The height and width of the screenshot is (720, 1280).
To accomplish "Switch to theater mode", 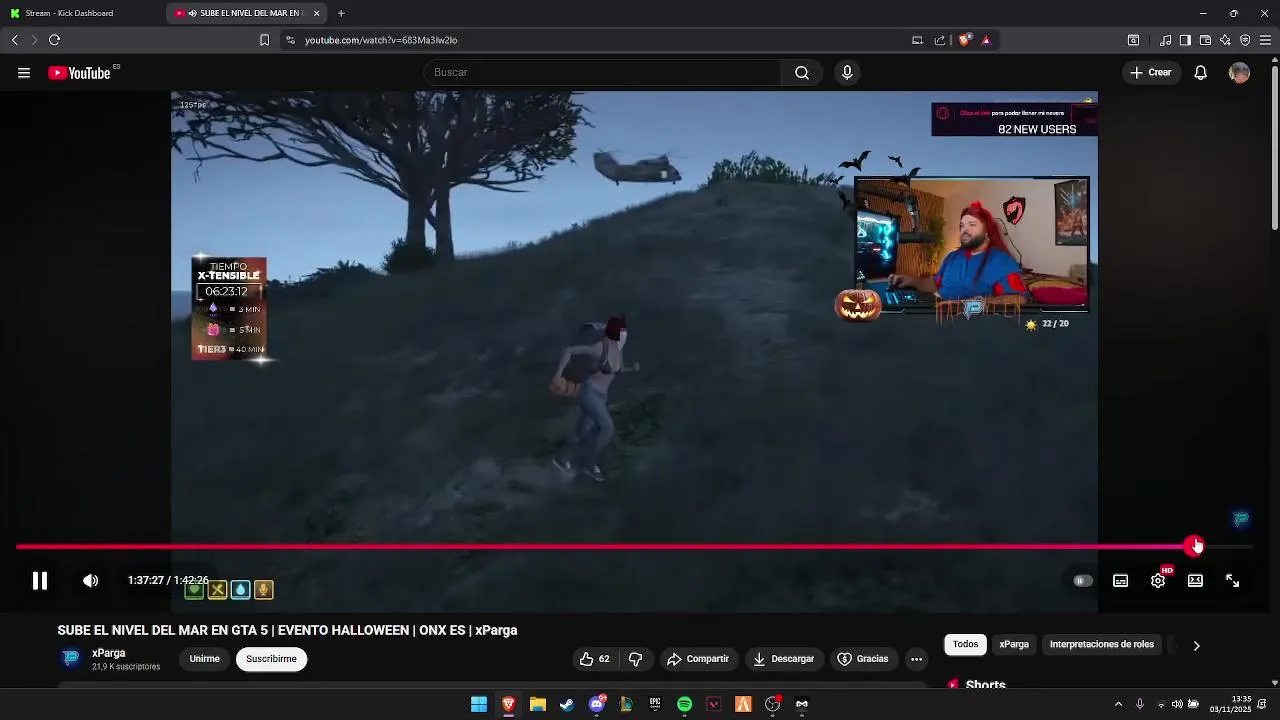I will tap(1195, 581).
